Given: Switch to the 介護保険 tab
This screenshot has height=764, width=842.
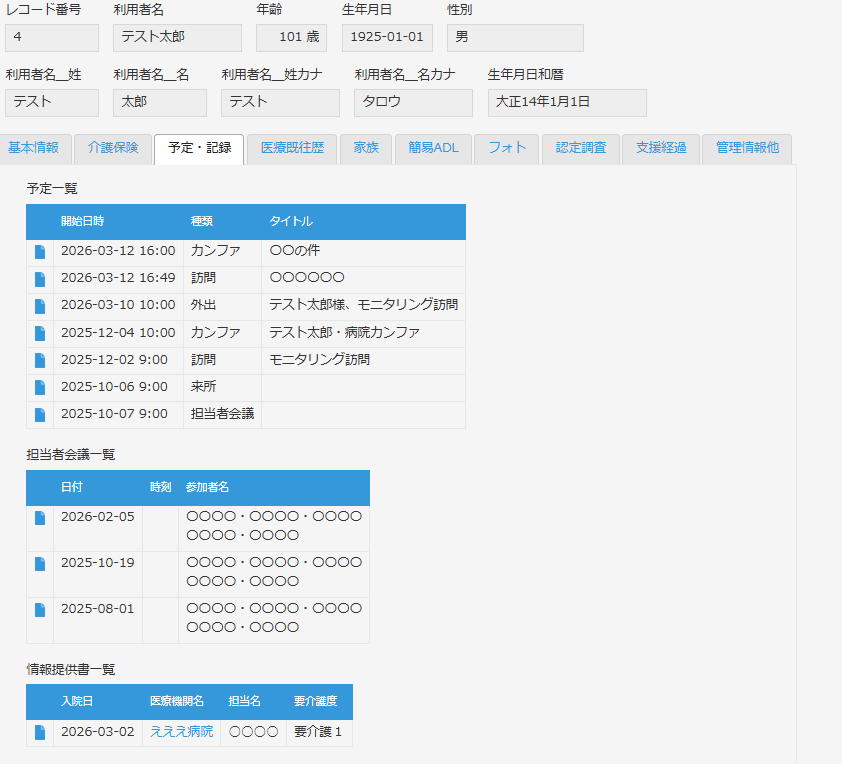Looking at the screenshot, I should (113, 148).
